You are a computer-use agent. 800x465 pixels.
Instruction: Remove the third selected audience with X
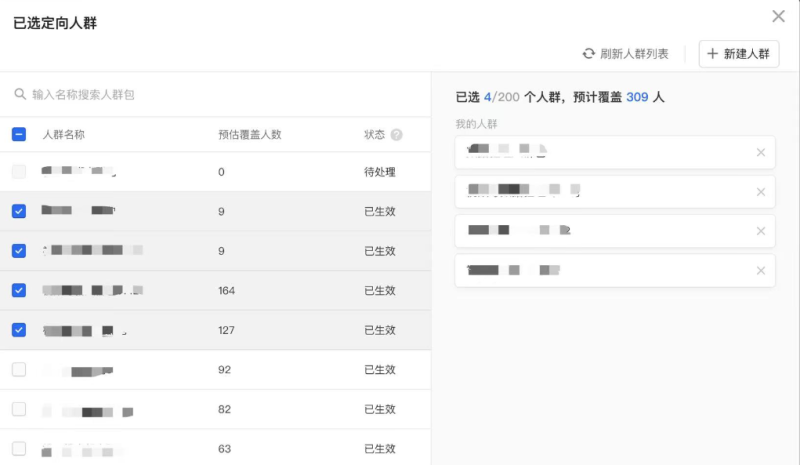tap(760, 231)
